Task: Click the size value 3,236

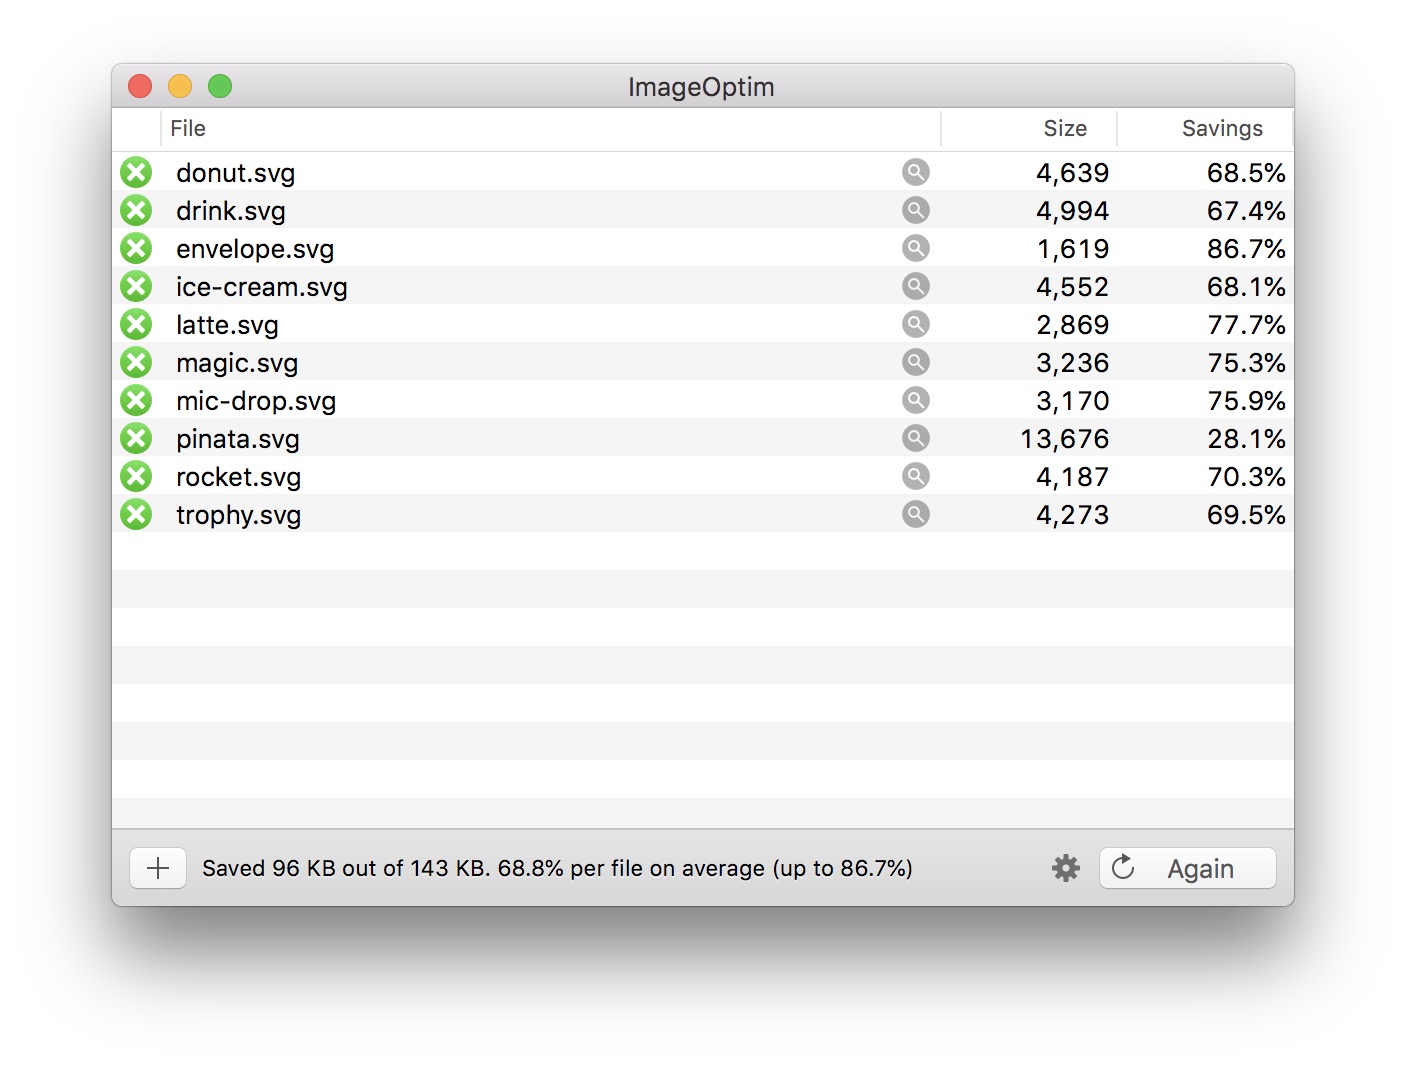Action: point(1073,363)
